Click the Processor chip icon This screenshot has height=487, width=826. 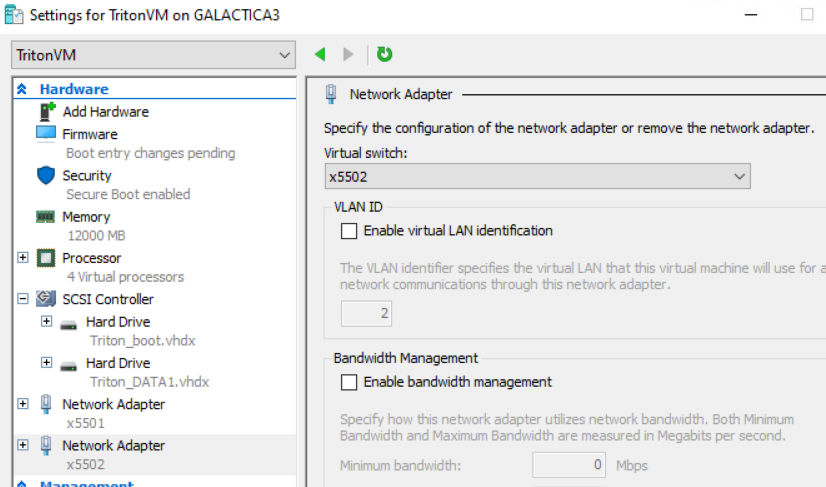coord(46,258)
